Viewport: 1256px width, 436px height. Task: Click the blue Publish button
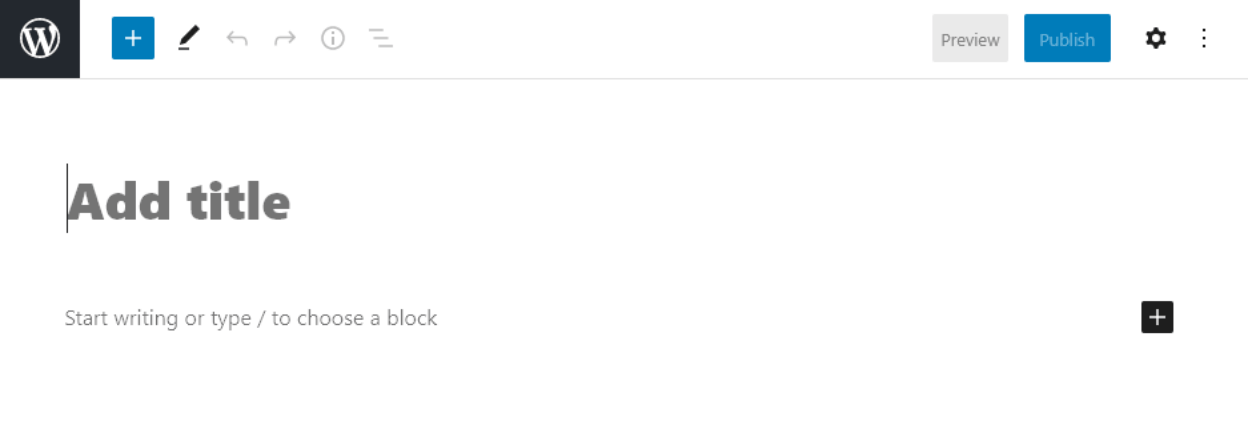point(1067,39)
